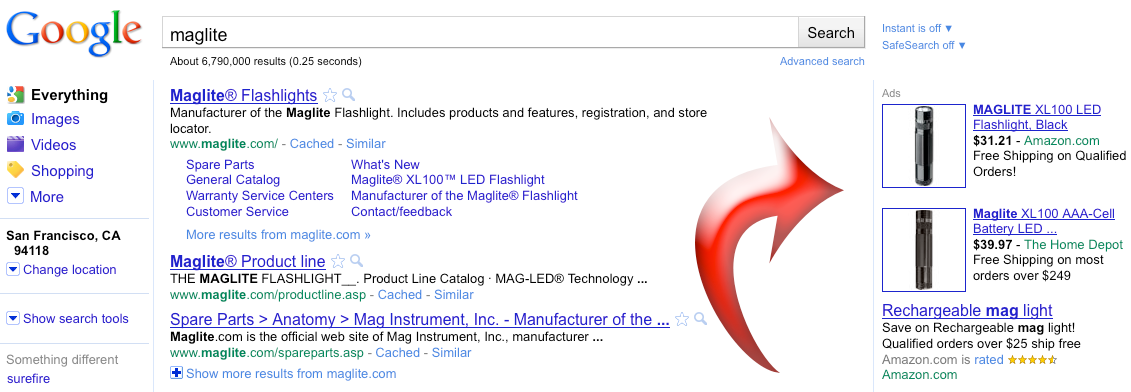
Task: Click the Images camera icon
Action: coord(15,119)
